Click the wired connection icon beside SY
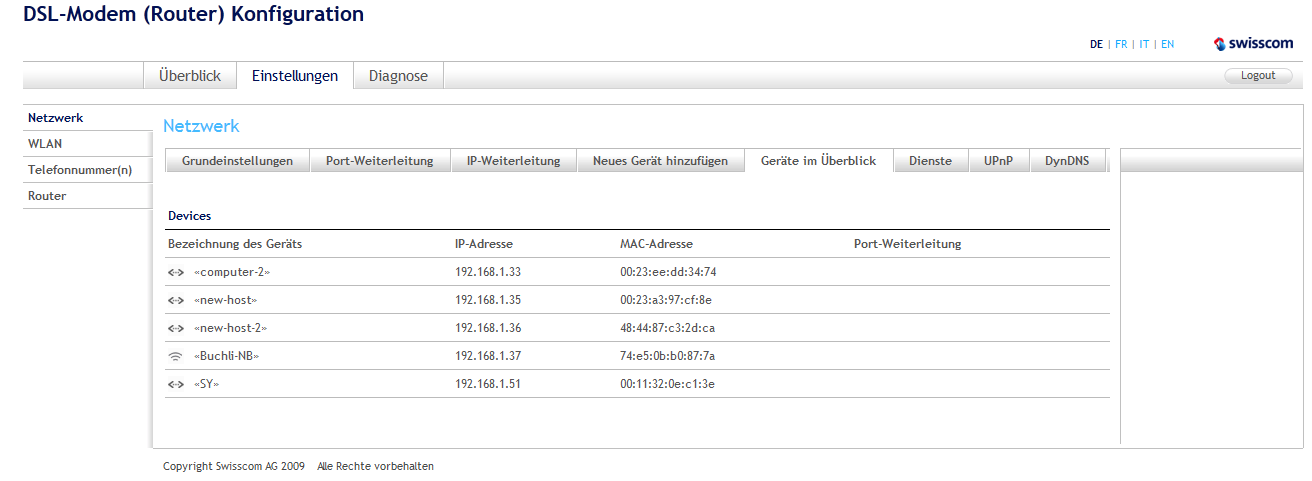 click(x=175, y=384)
